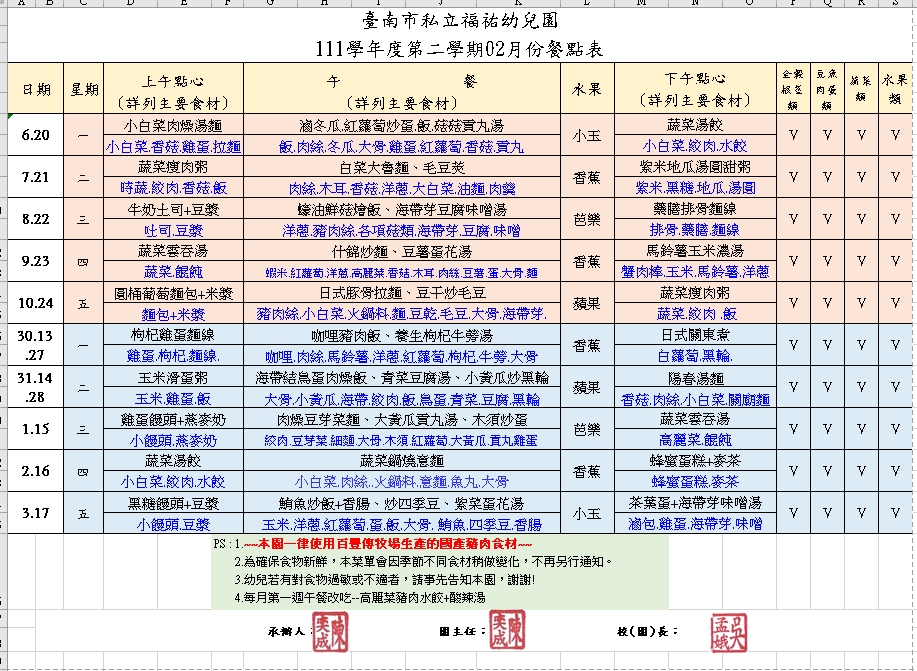Select the "水果類" header cell
Image resolution: width=917 pixels, height=671 pixels.
point(895,88)
